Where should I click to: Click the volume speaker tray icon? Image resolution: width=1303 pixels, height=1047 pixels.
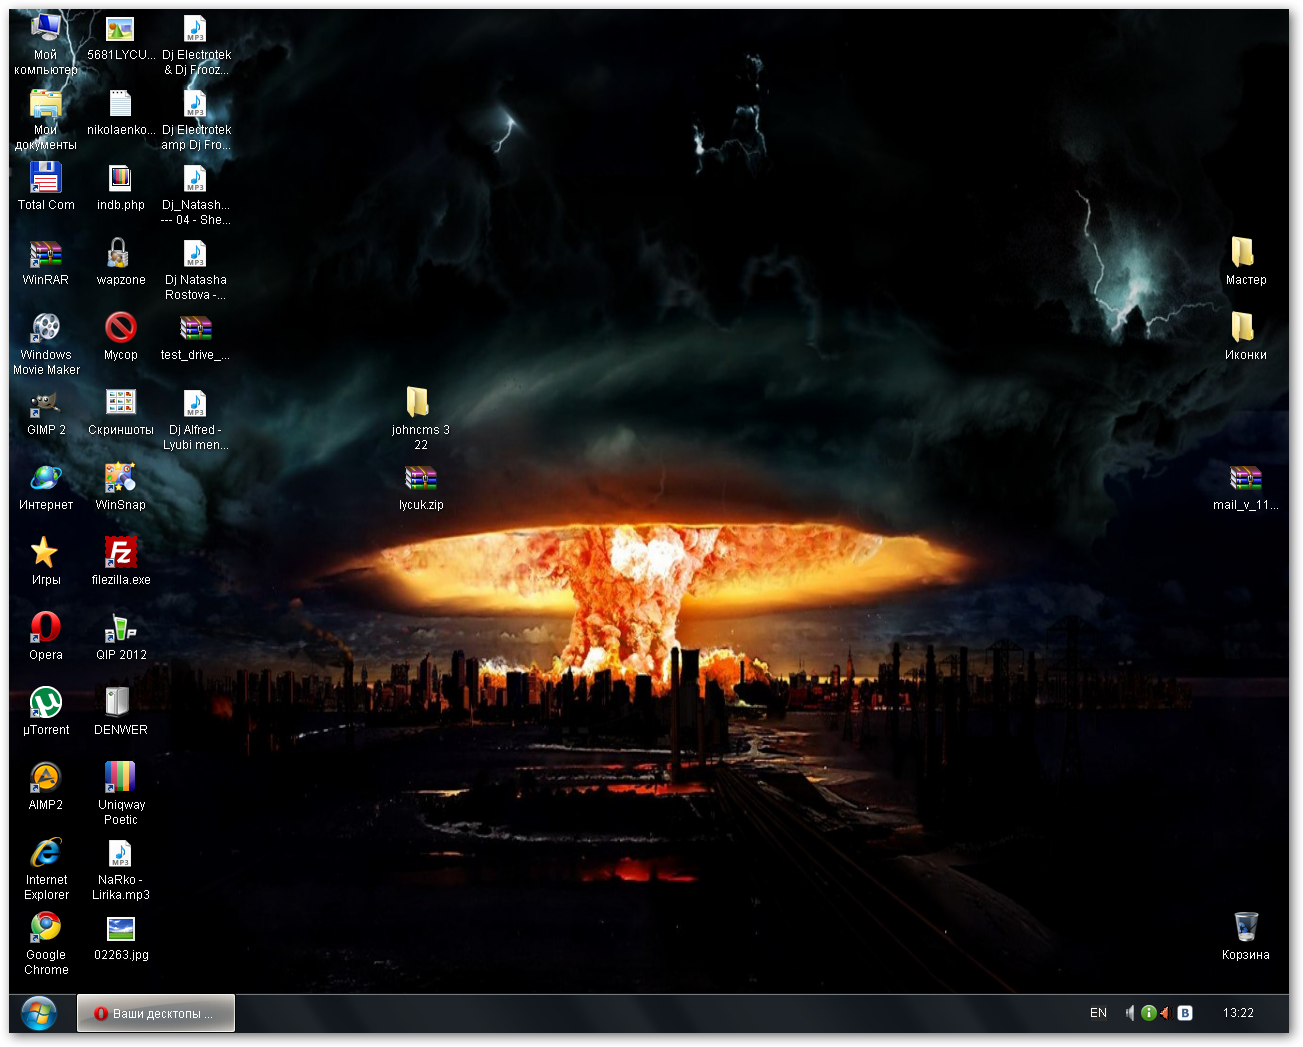pos(1129,1013)
